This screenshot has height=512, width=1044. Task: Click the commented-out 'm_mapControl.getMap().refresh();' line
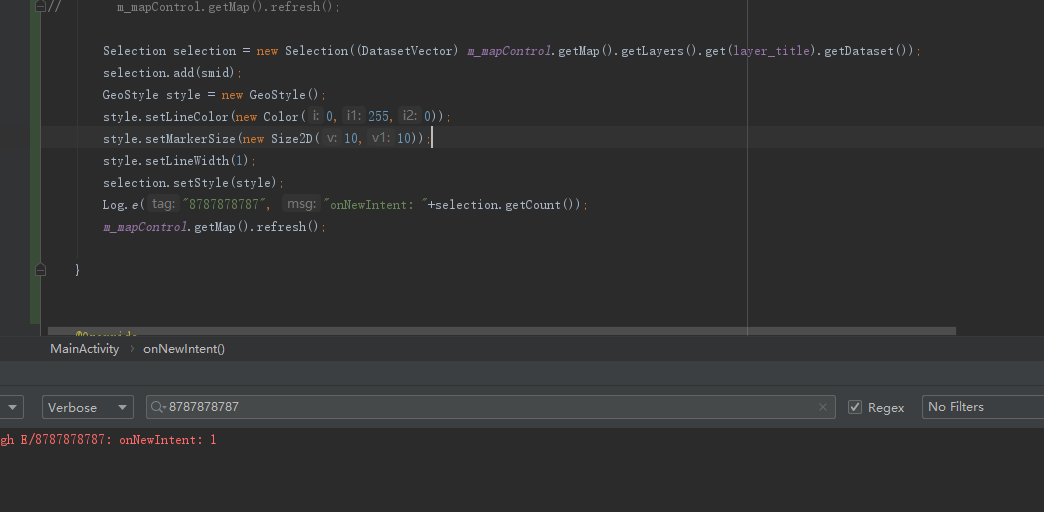pyautogui.click(x=228, y=7)
